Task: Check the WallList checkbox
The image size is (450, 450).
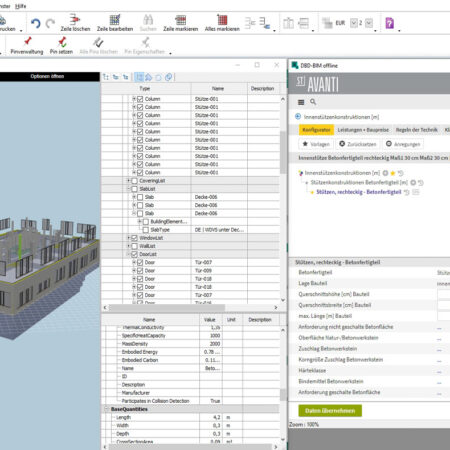Action: 134,246
